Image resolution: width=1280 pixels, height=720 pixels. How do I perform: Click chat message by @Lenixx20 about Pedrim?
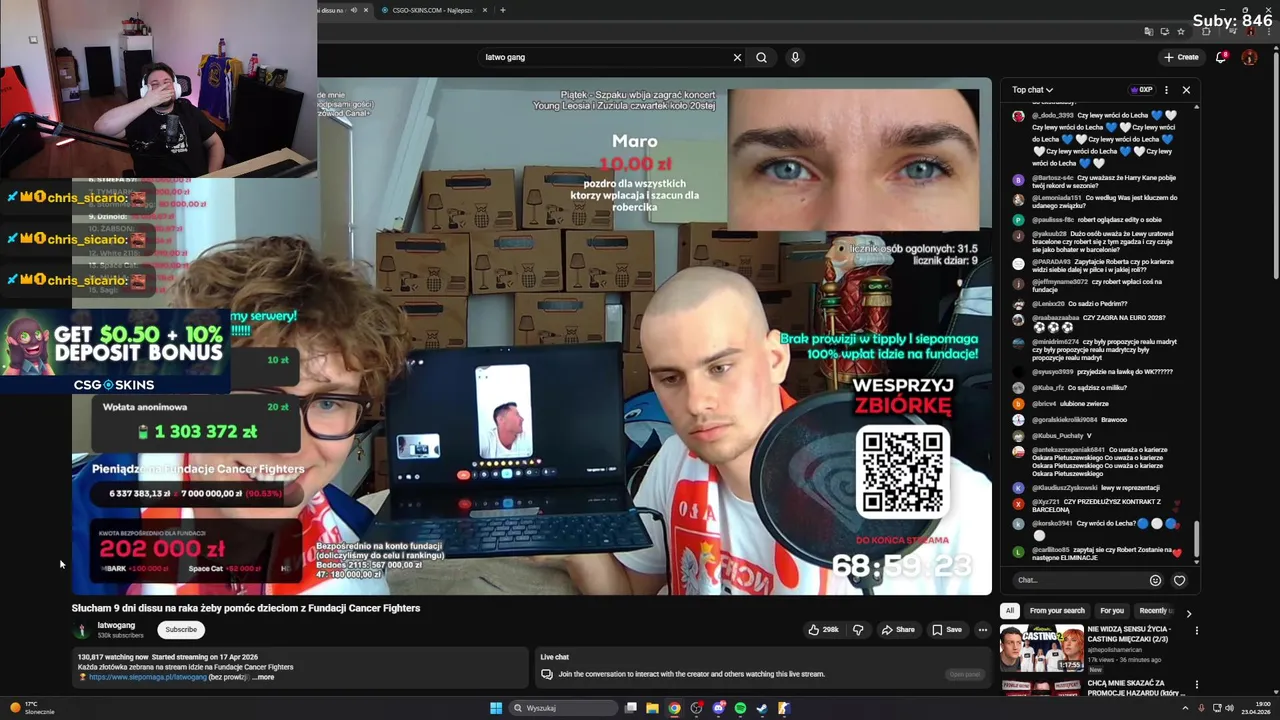1079,304
